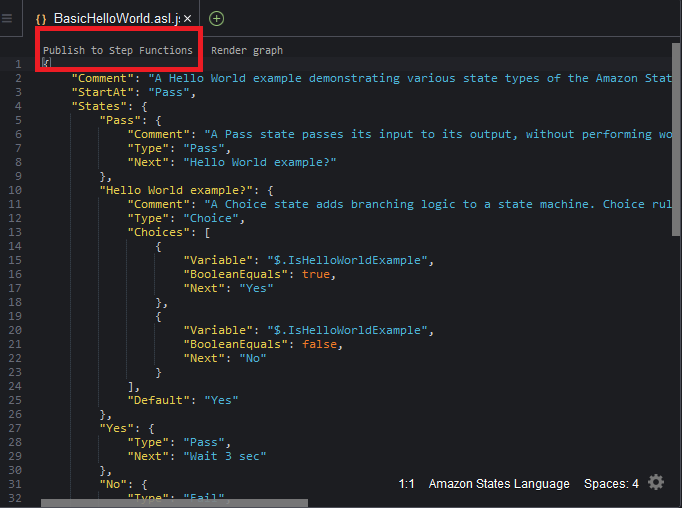Click the hamburger menu icon at top-left
682x508 pixels.
(7, 18)
